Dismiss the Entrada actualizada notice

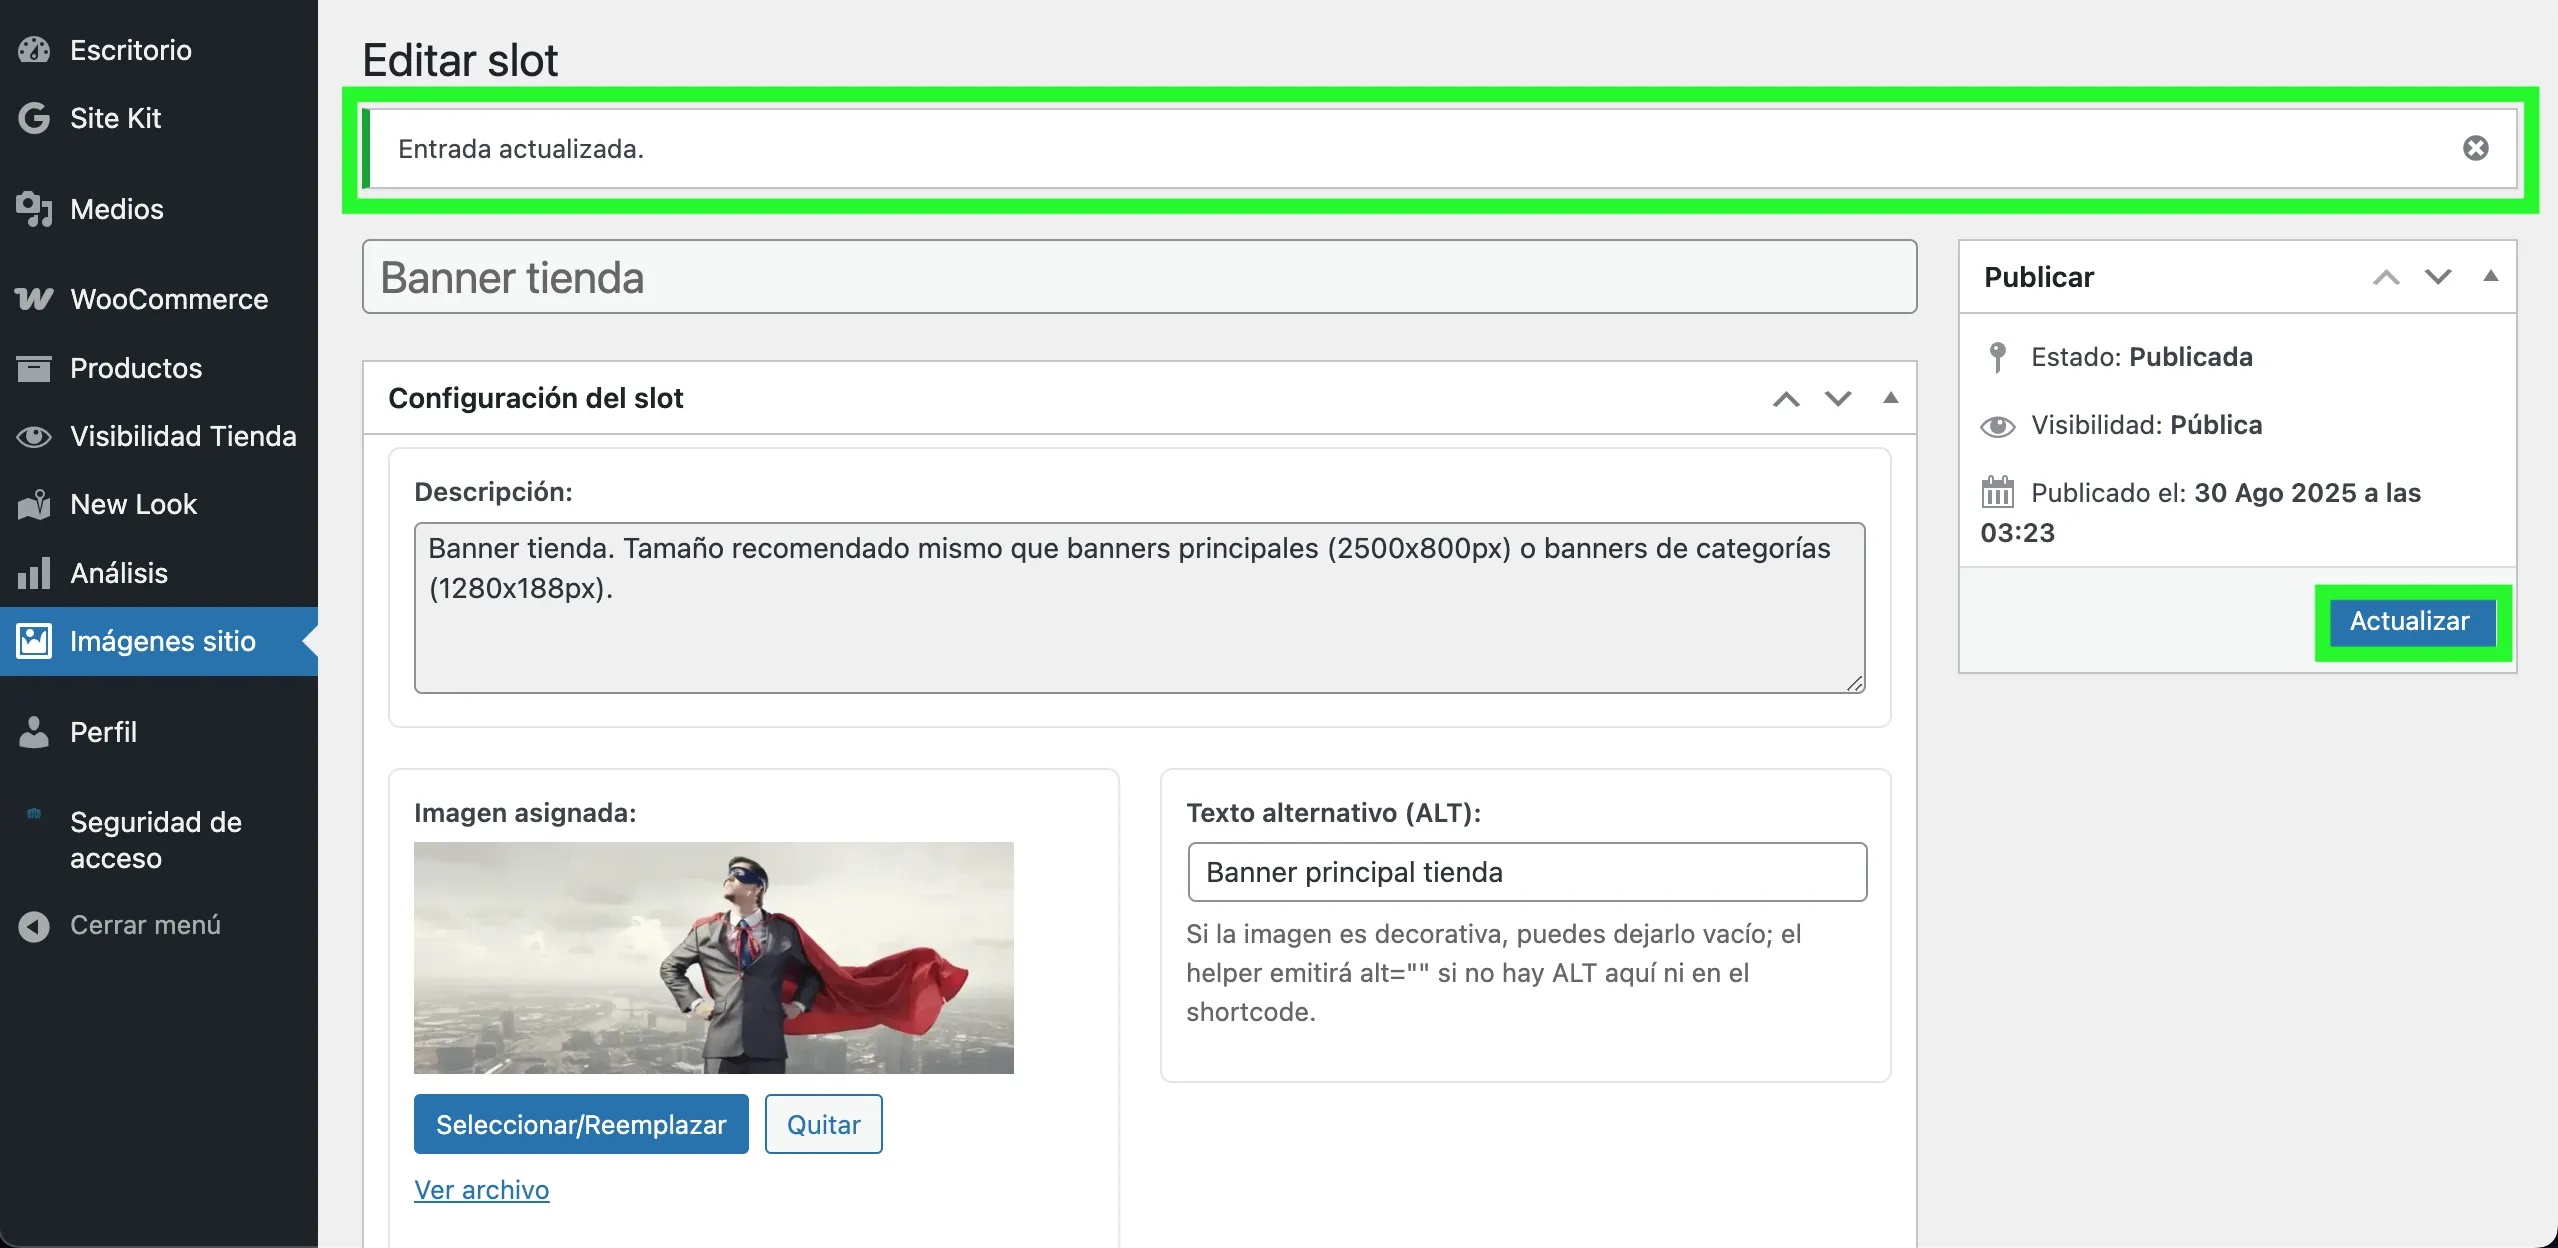(x=2474, y=147)
